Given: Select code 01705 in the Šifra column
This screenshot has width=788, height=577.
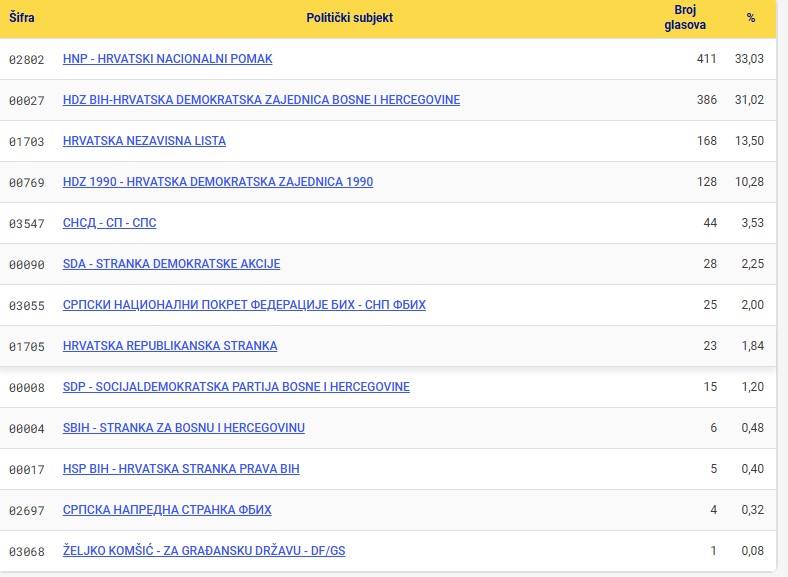Looking at the screenshot, I should coord(27,346).
